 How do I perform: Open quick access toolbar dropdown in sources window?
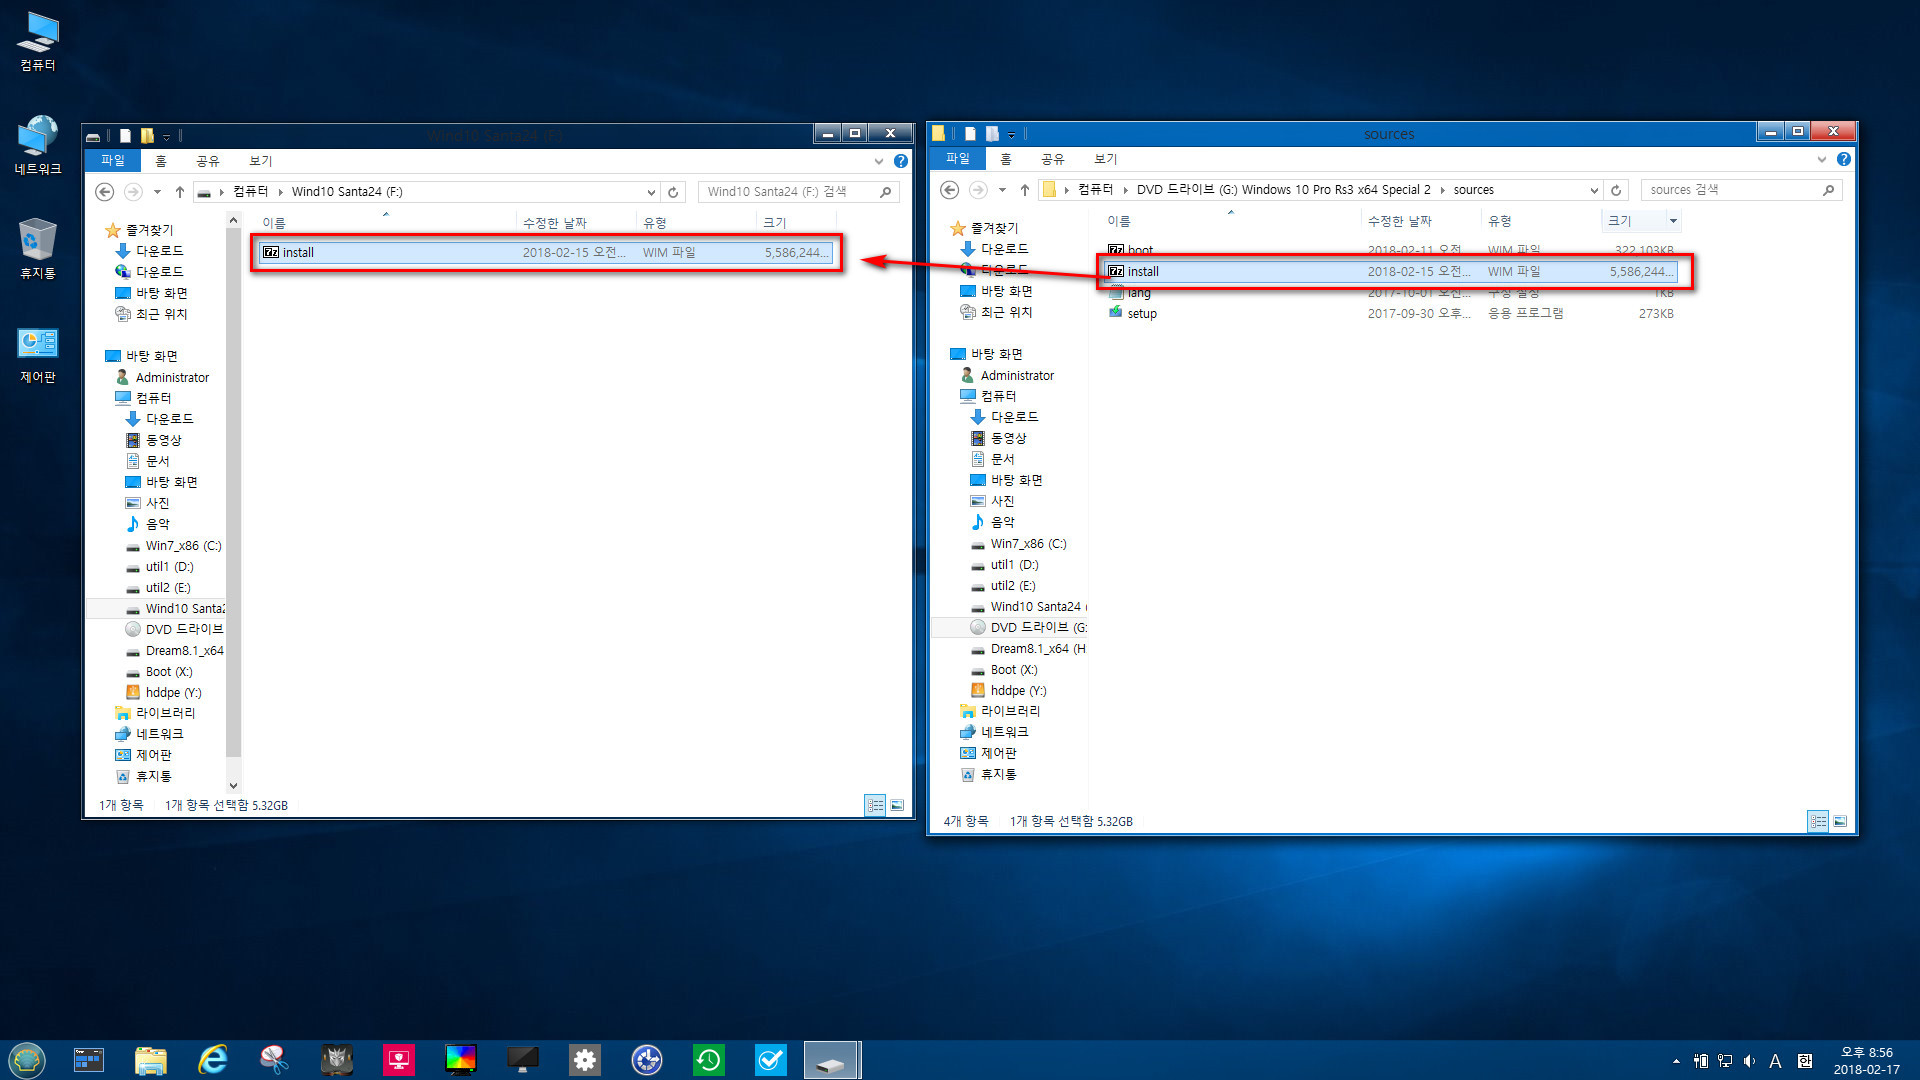click(x=1012, y=134)
